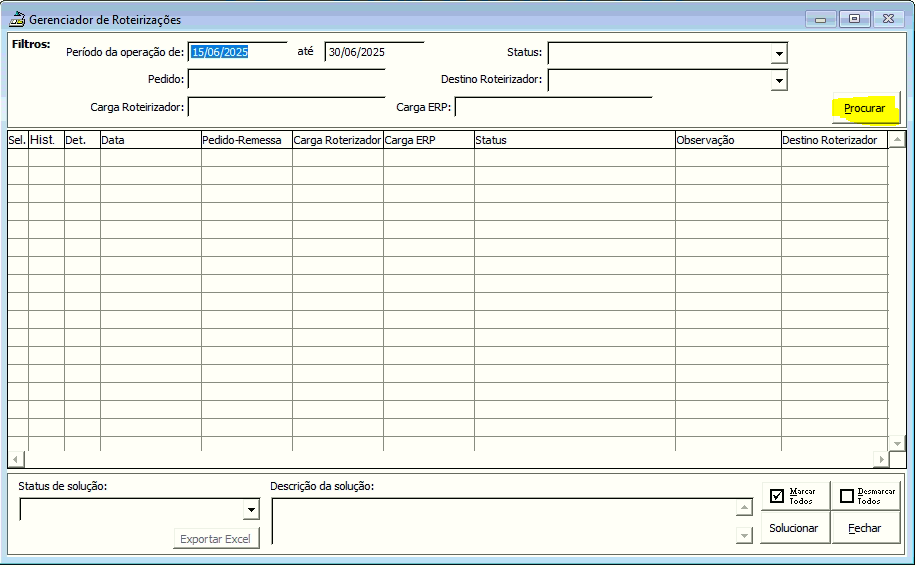
Task: Click the Procurar button
Action: point(865,108)
